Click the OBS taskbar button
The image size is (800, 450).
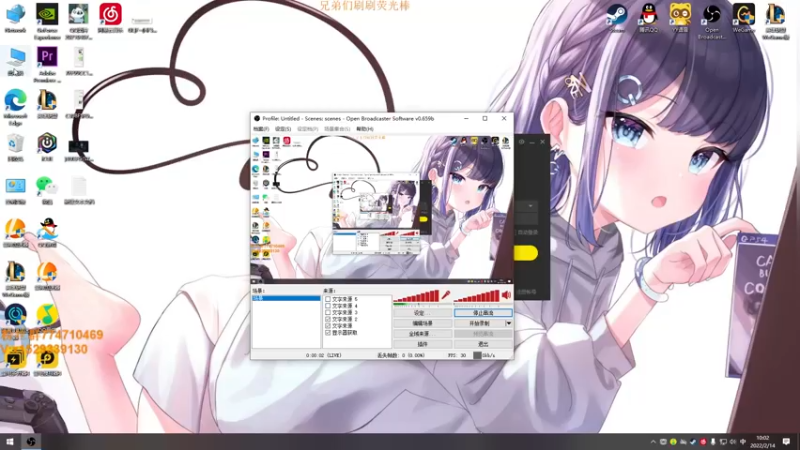click(x=31, y=441)
